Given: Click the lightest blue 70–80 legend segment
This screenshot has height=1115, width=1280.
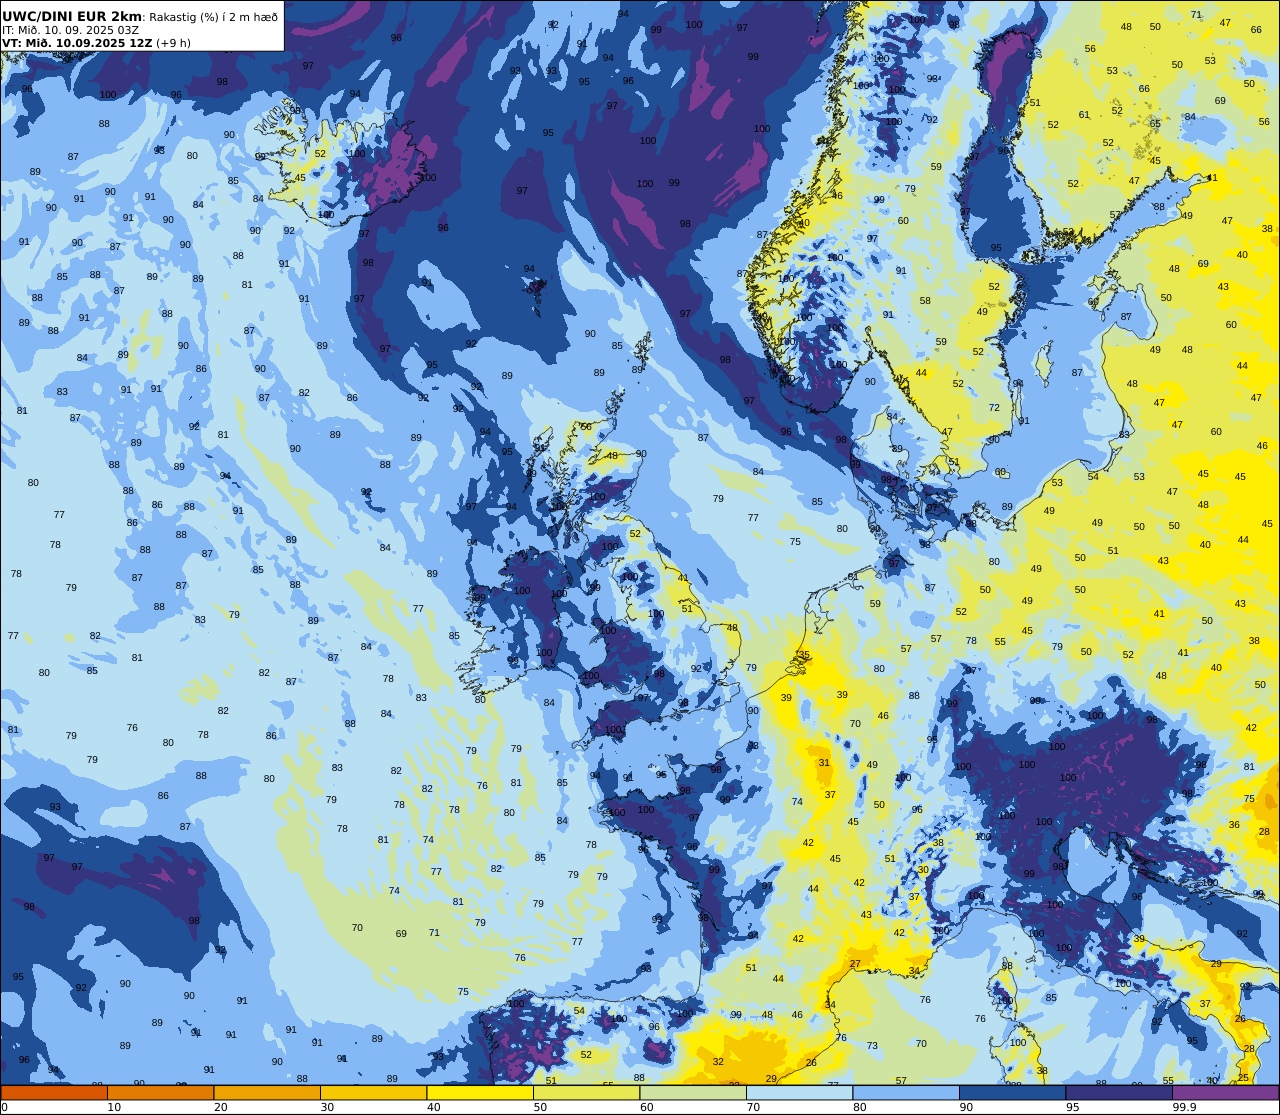Looking at the screenshot, I should 799,1093.
